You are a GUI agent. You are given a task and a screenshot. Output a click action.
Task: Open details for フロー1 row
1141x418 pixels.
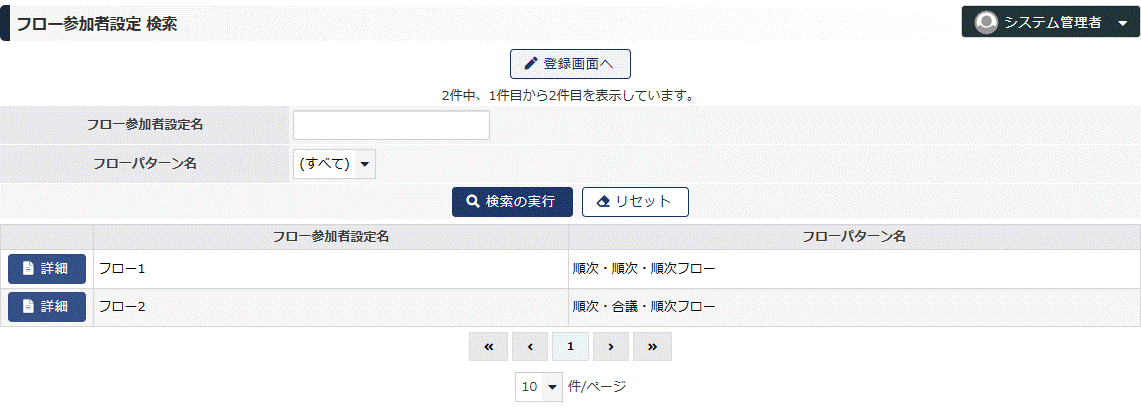click(x=47, y=269)
